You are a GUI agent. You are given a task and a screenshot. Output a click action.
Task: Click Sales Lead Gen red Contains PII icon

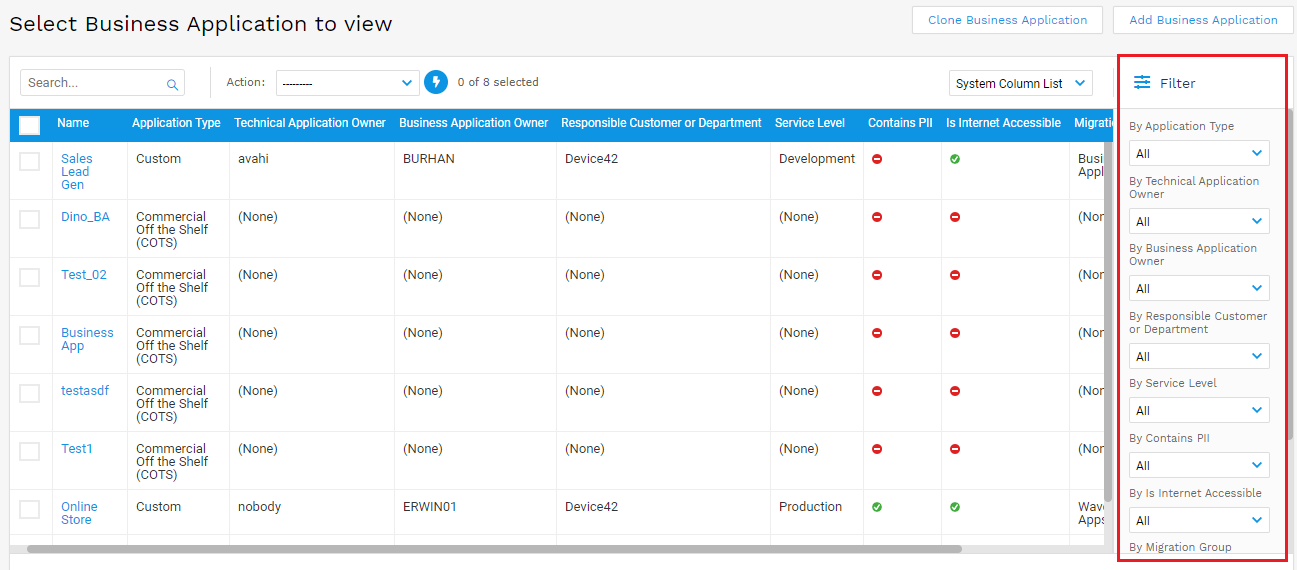pyautogui.click(x=877, y=159)
